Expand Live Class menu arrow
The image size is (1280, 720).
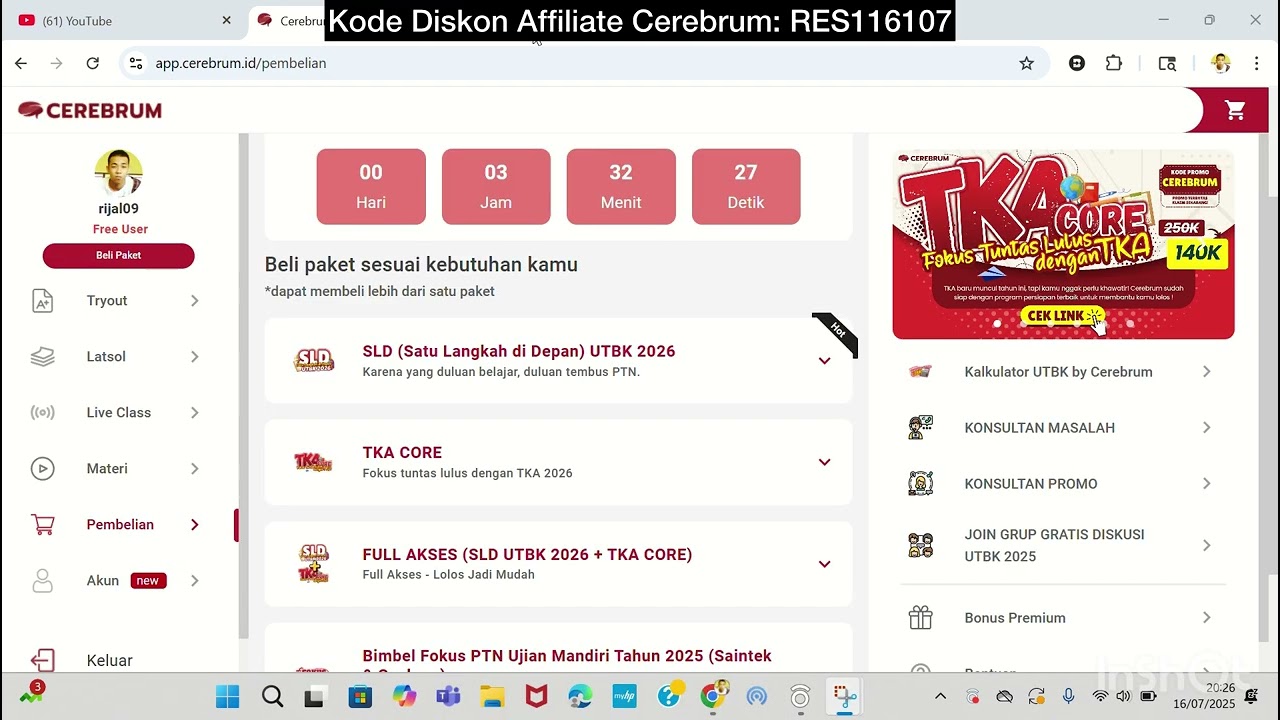pyautogui.click(x=195, y=413)
